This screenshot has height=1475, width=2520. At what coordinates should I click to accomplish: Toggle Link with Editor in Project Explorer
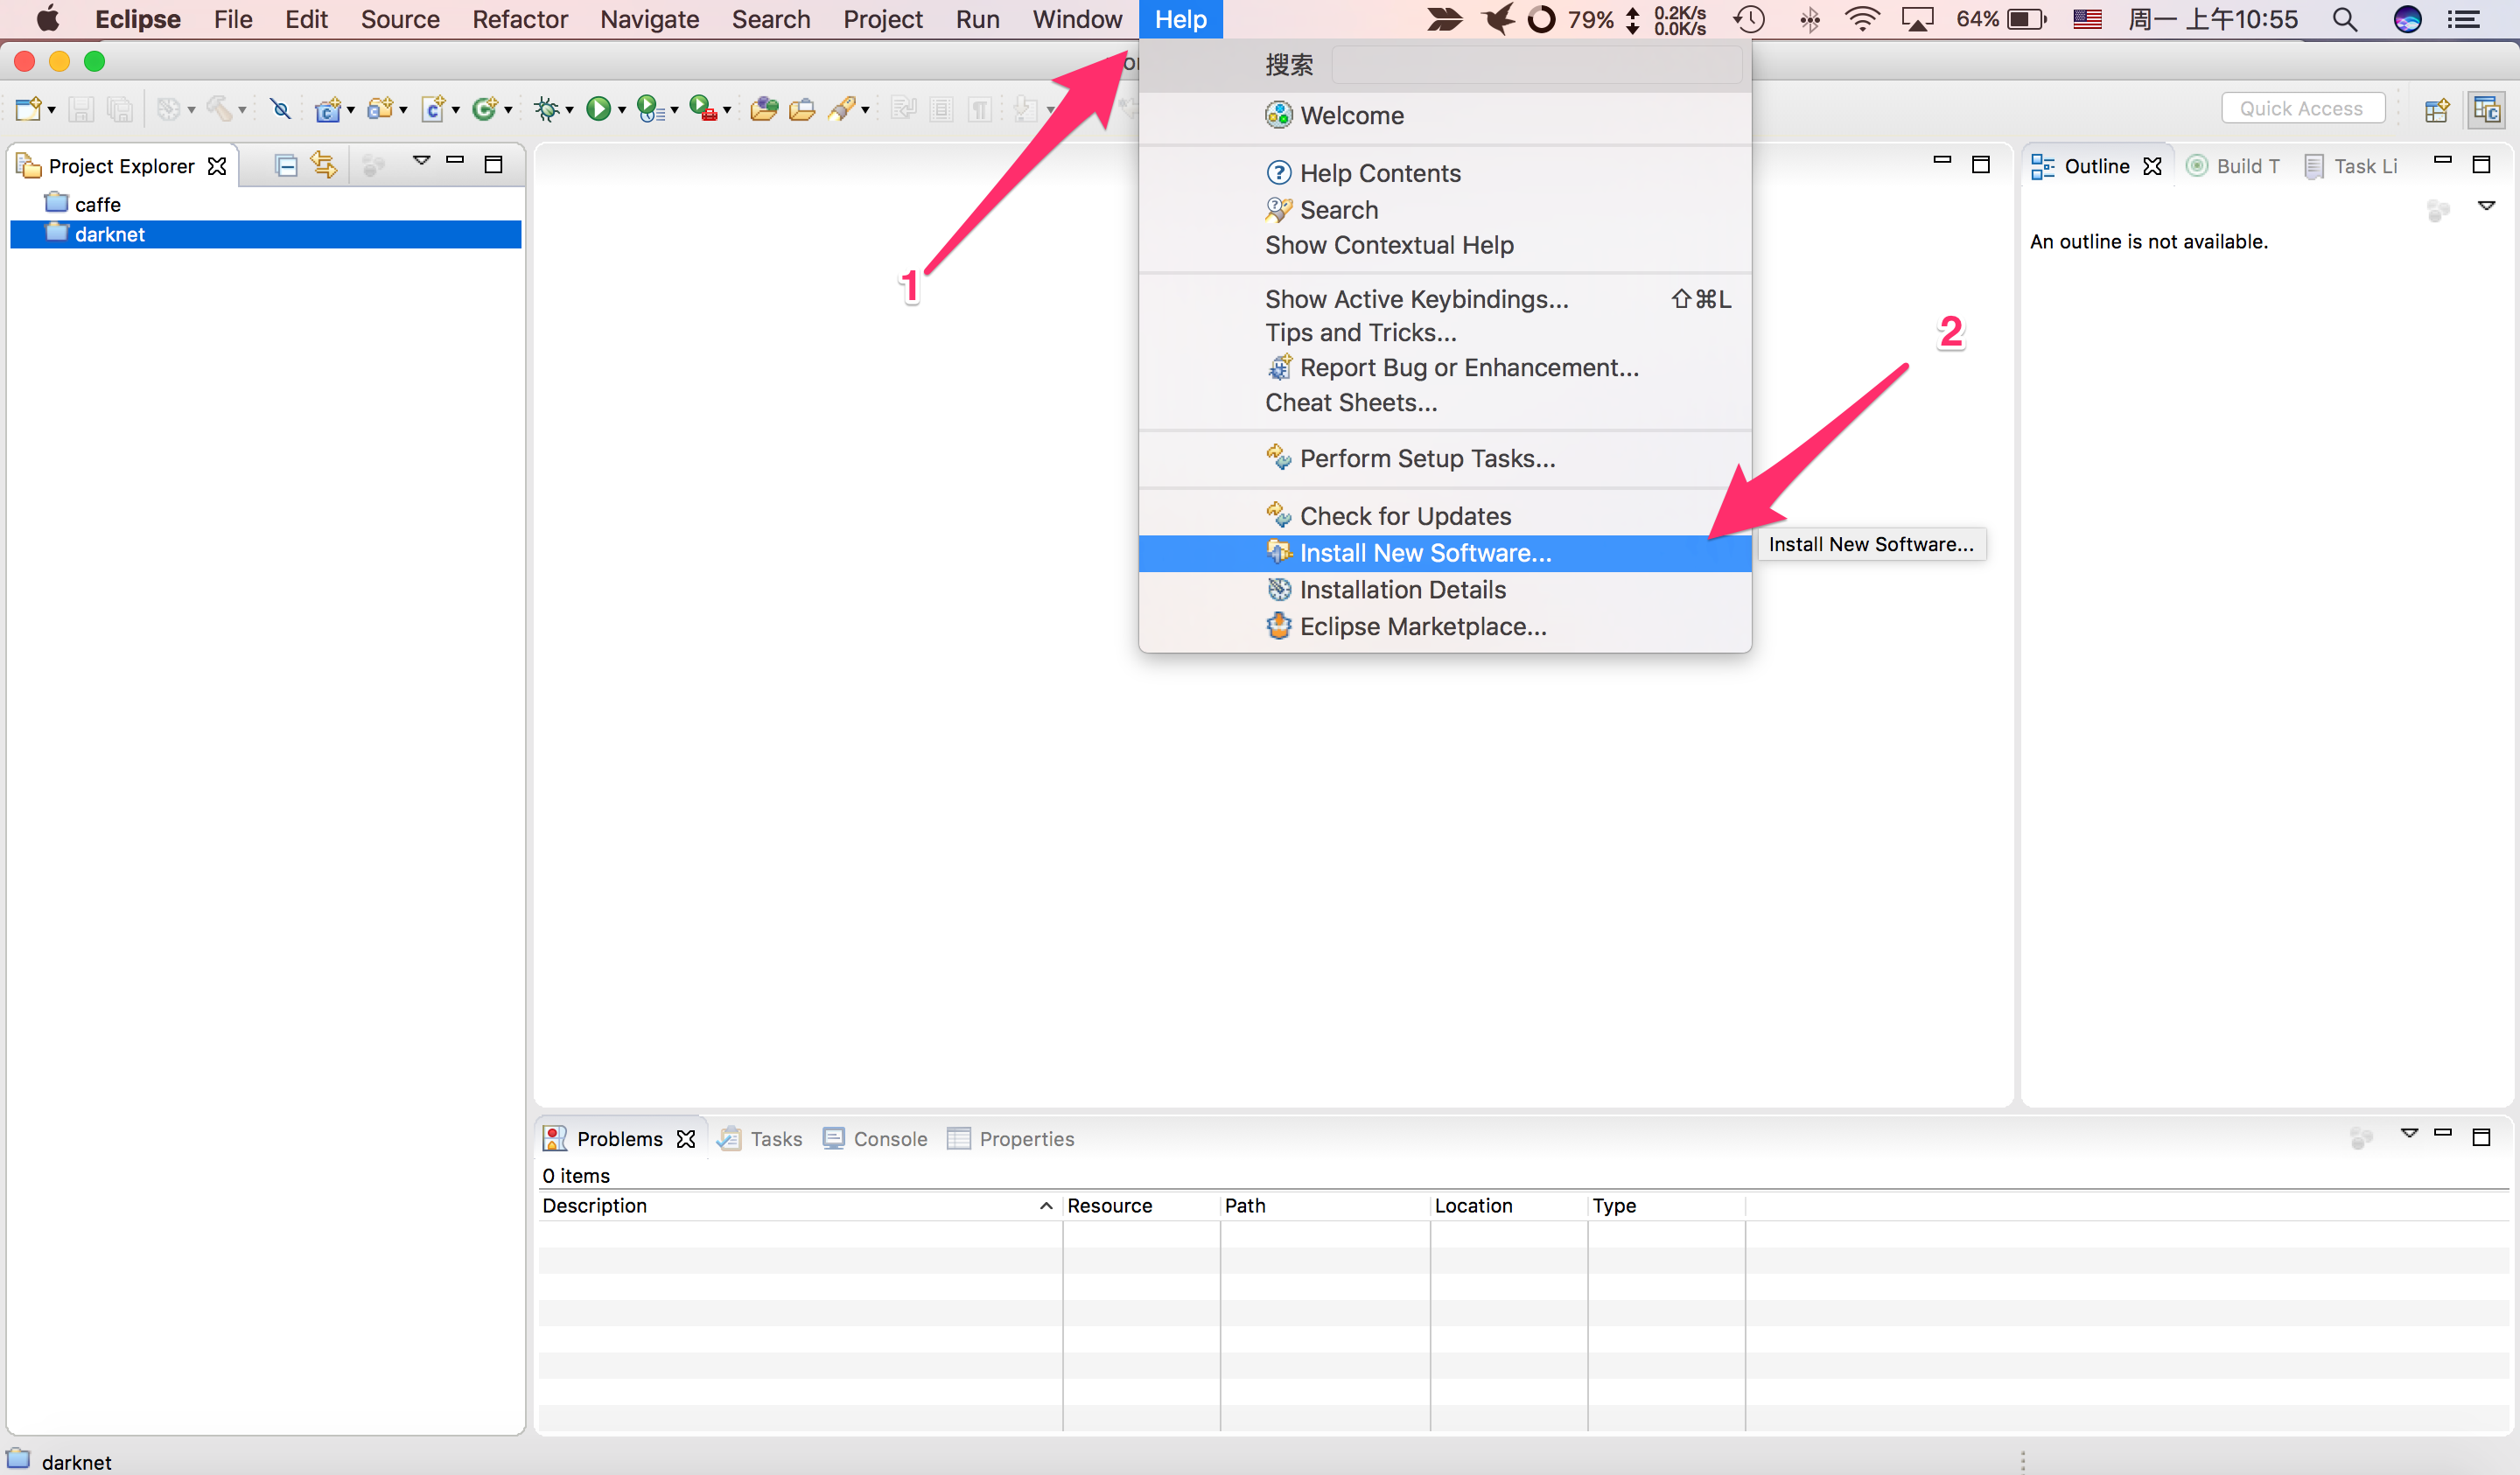(324, 164)
